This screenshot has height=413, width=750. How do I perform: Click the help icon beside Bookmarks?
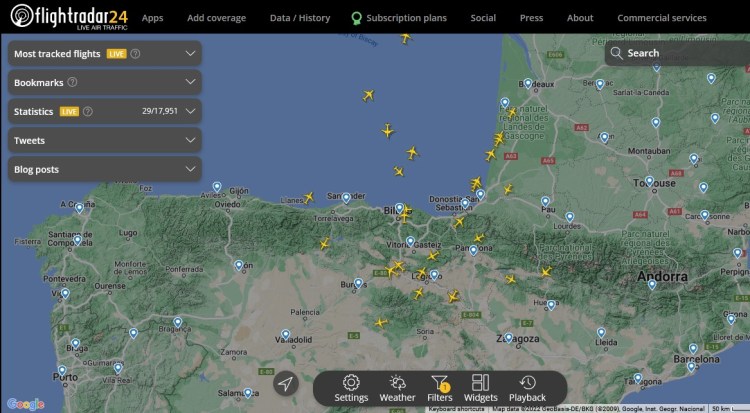[x=72, y=82]
